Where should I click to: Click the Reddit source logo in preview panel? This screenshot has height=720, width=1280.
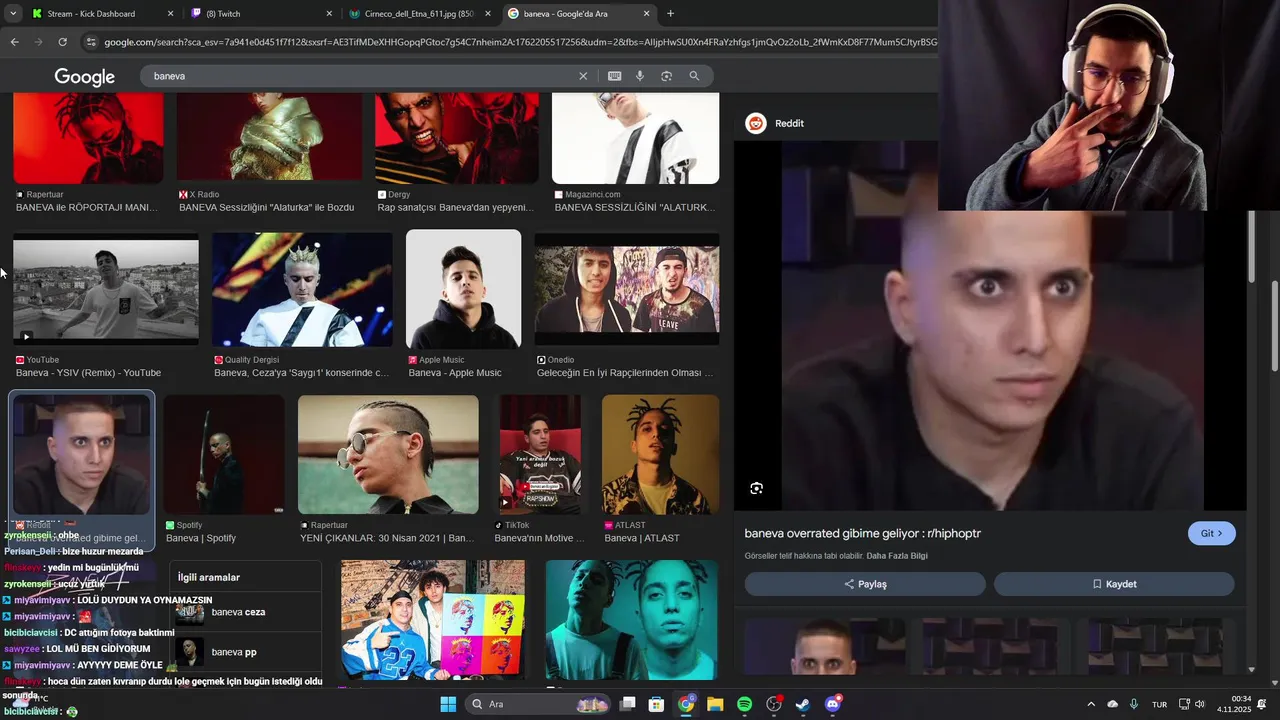pos(756,123)
